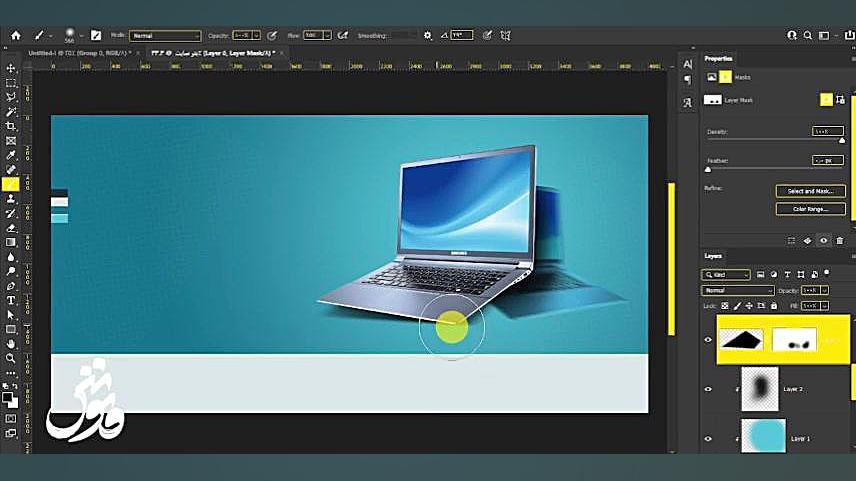Click the Density slider handle
Viewport: 856px width, 481px height.
tap(842, 141)
